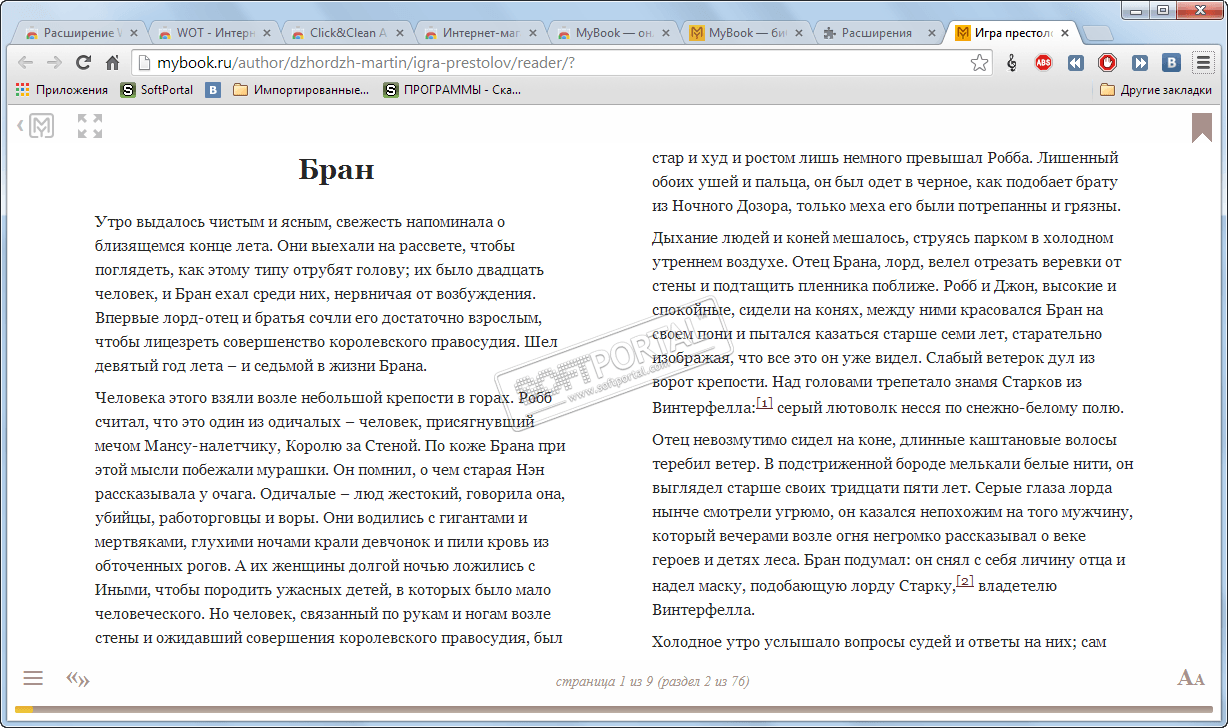
Task: Close the Игра престолов tab
Action: [x=1064, y=33]
